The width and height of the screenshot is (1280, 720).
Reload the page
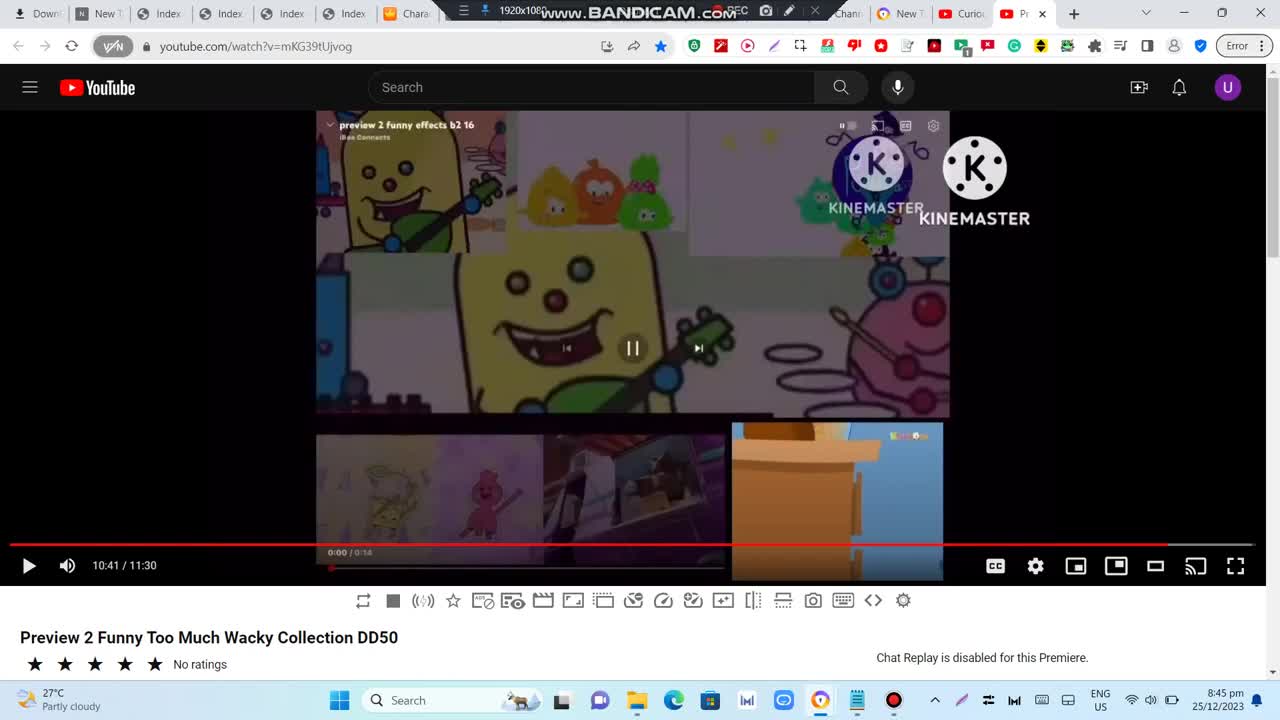(x=71, y=46)
